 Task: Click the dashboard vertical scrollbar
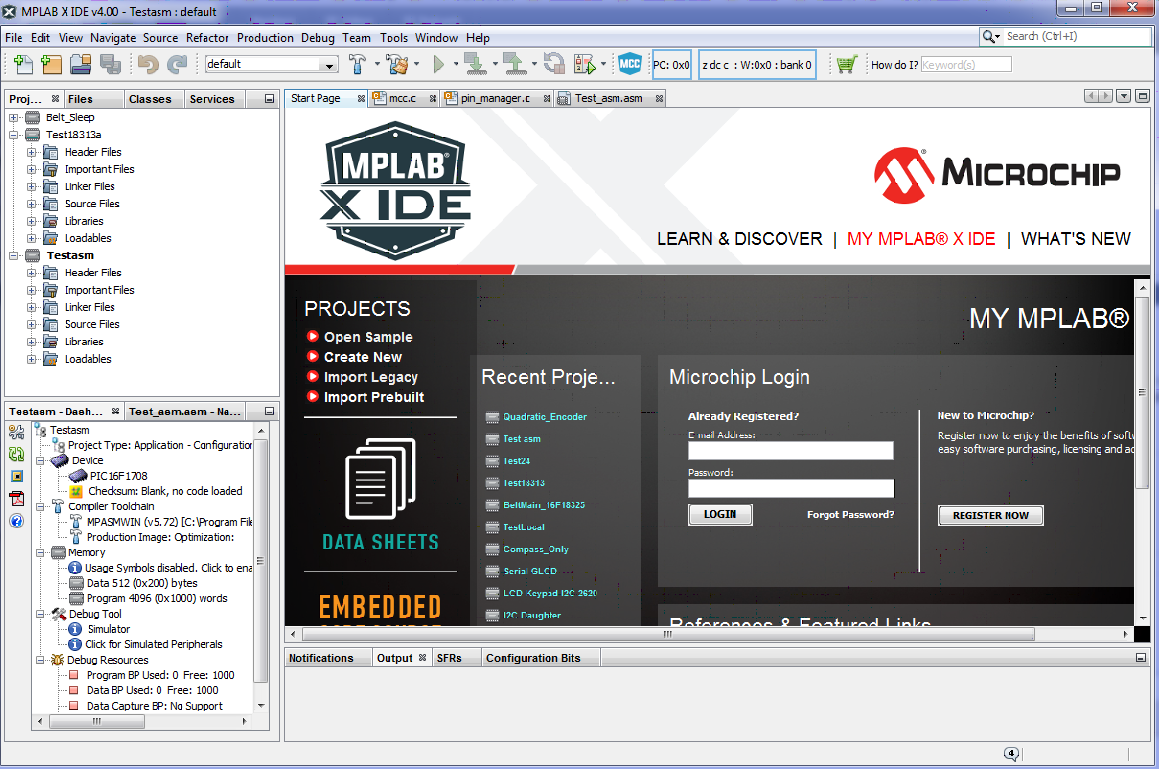[260, 560]
